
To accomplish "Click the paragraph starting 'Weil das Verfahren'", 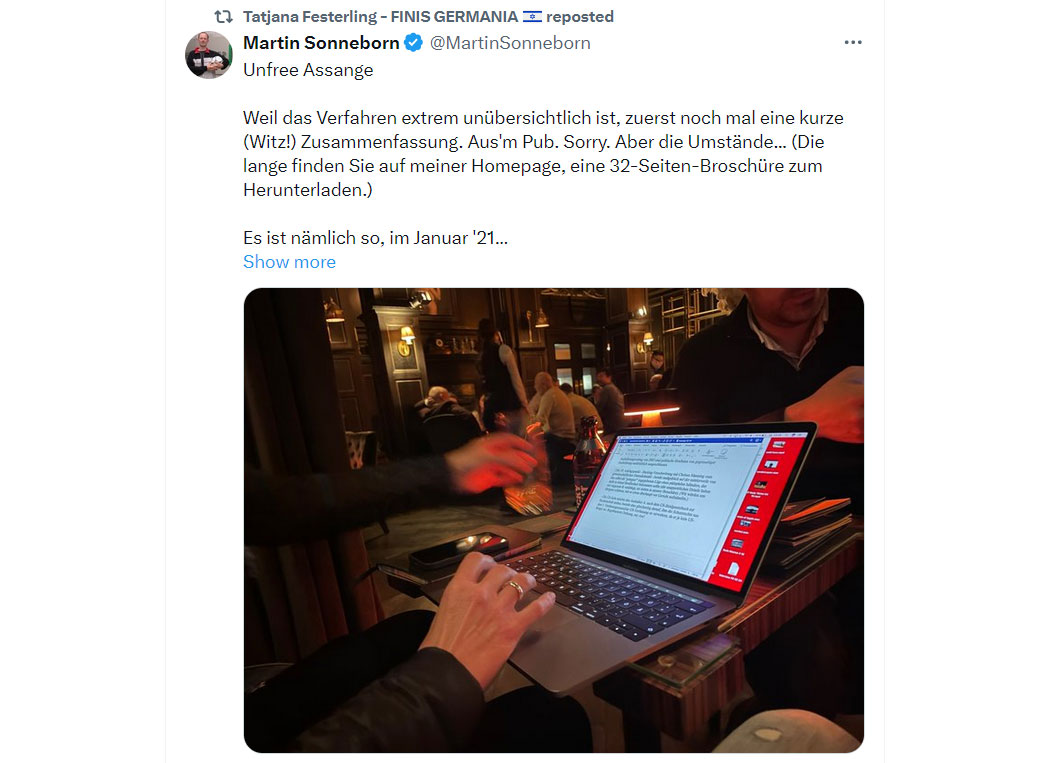I will click(543, 154).
